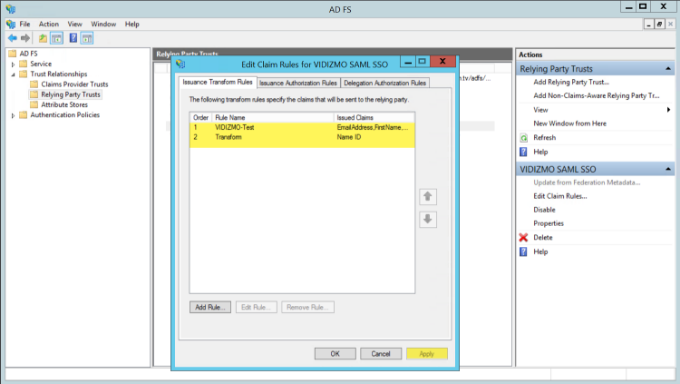Close the Edit Claim Rules dialog

442,61
